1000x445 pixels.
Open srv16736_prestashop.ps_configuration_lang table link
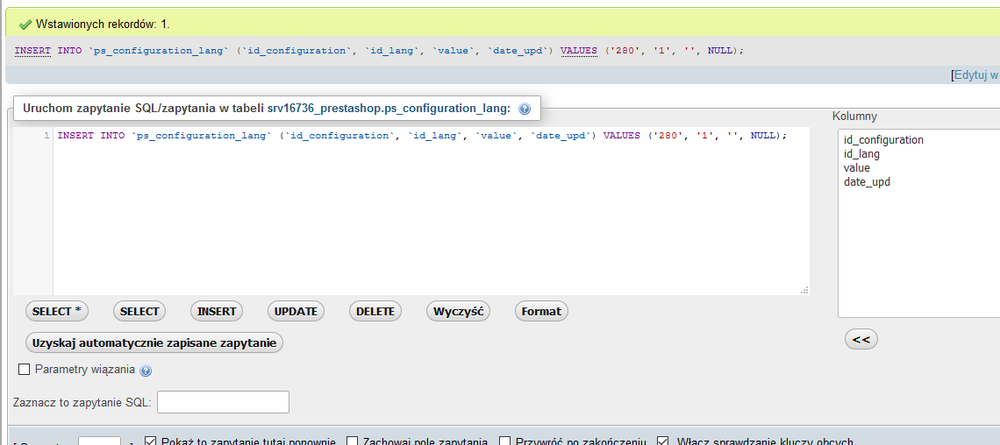(x=389, y=108)
